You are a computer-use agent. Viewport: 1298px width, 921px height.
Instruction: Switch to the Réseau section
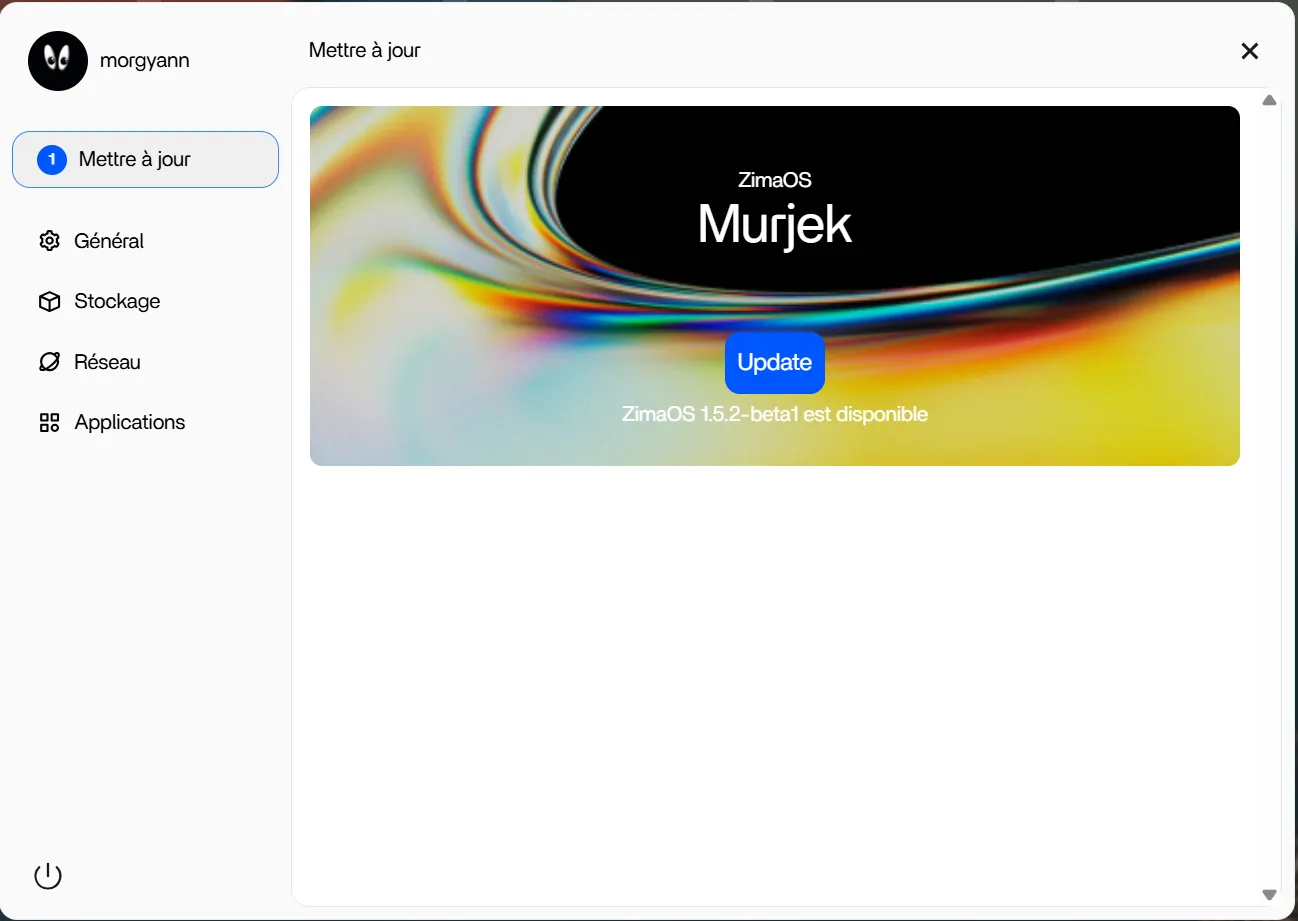(x=107, y=362)
